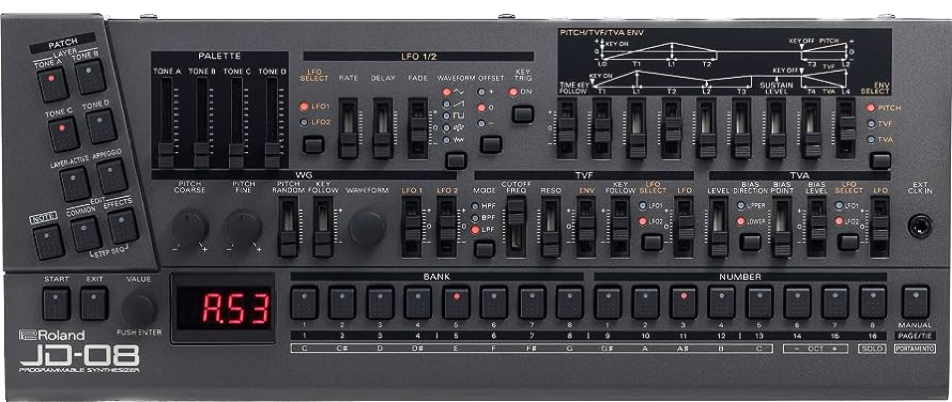This screenshot has width=952, height=402.
Task: Choose Number button 2
Action: [645, 303]
